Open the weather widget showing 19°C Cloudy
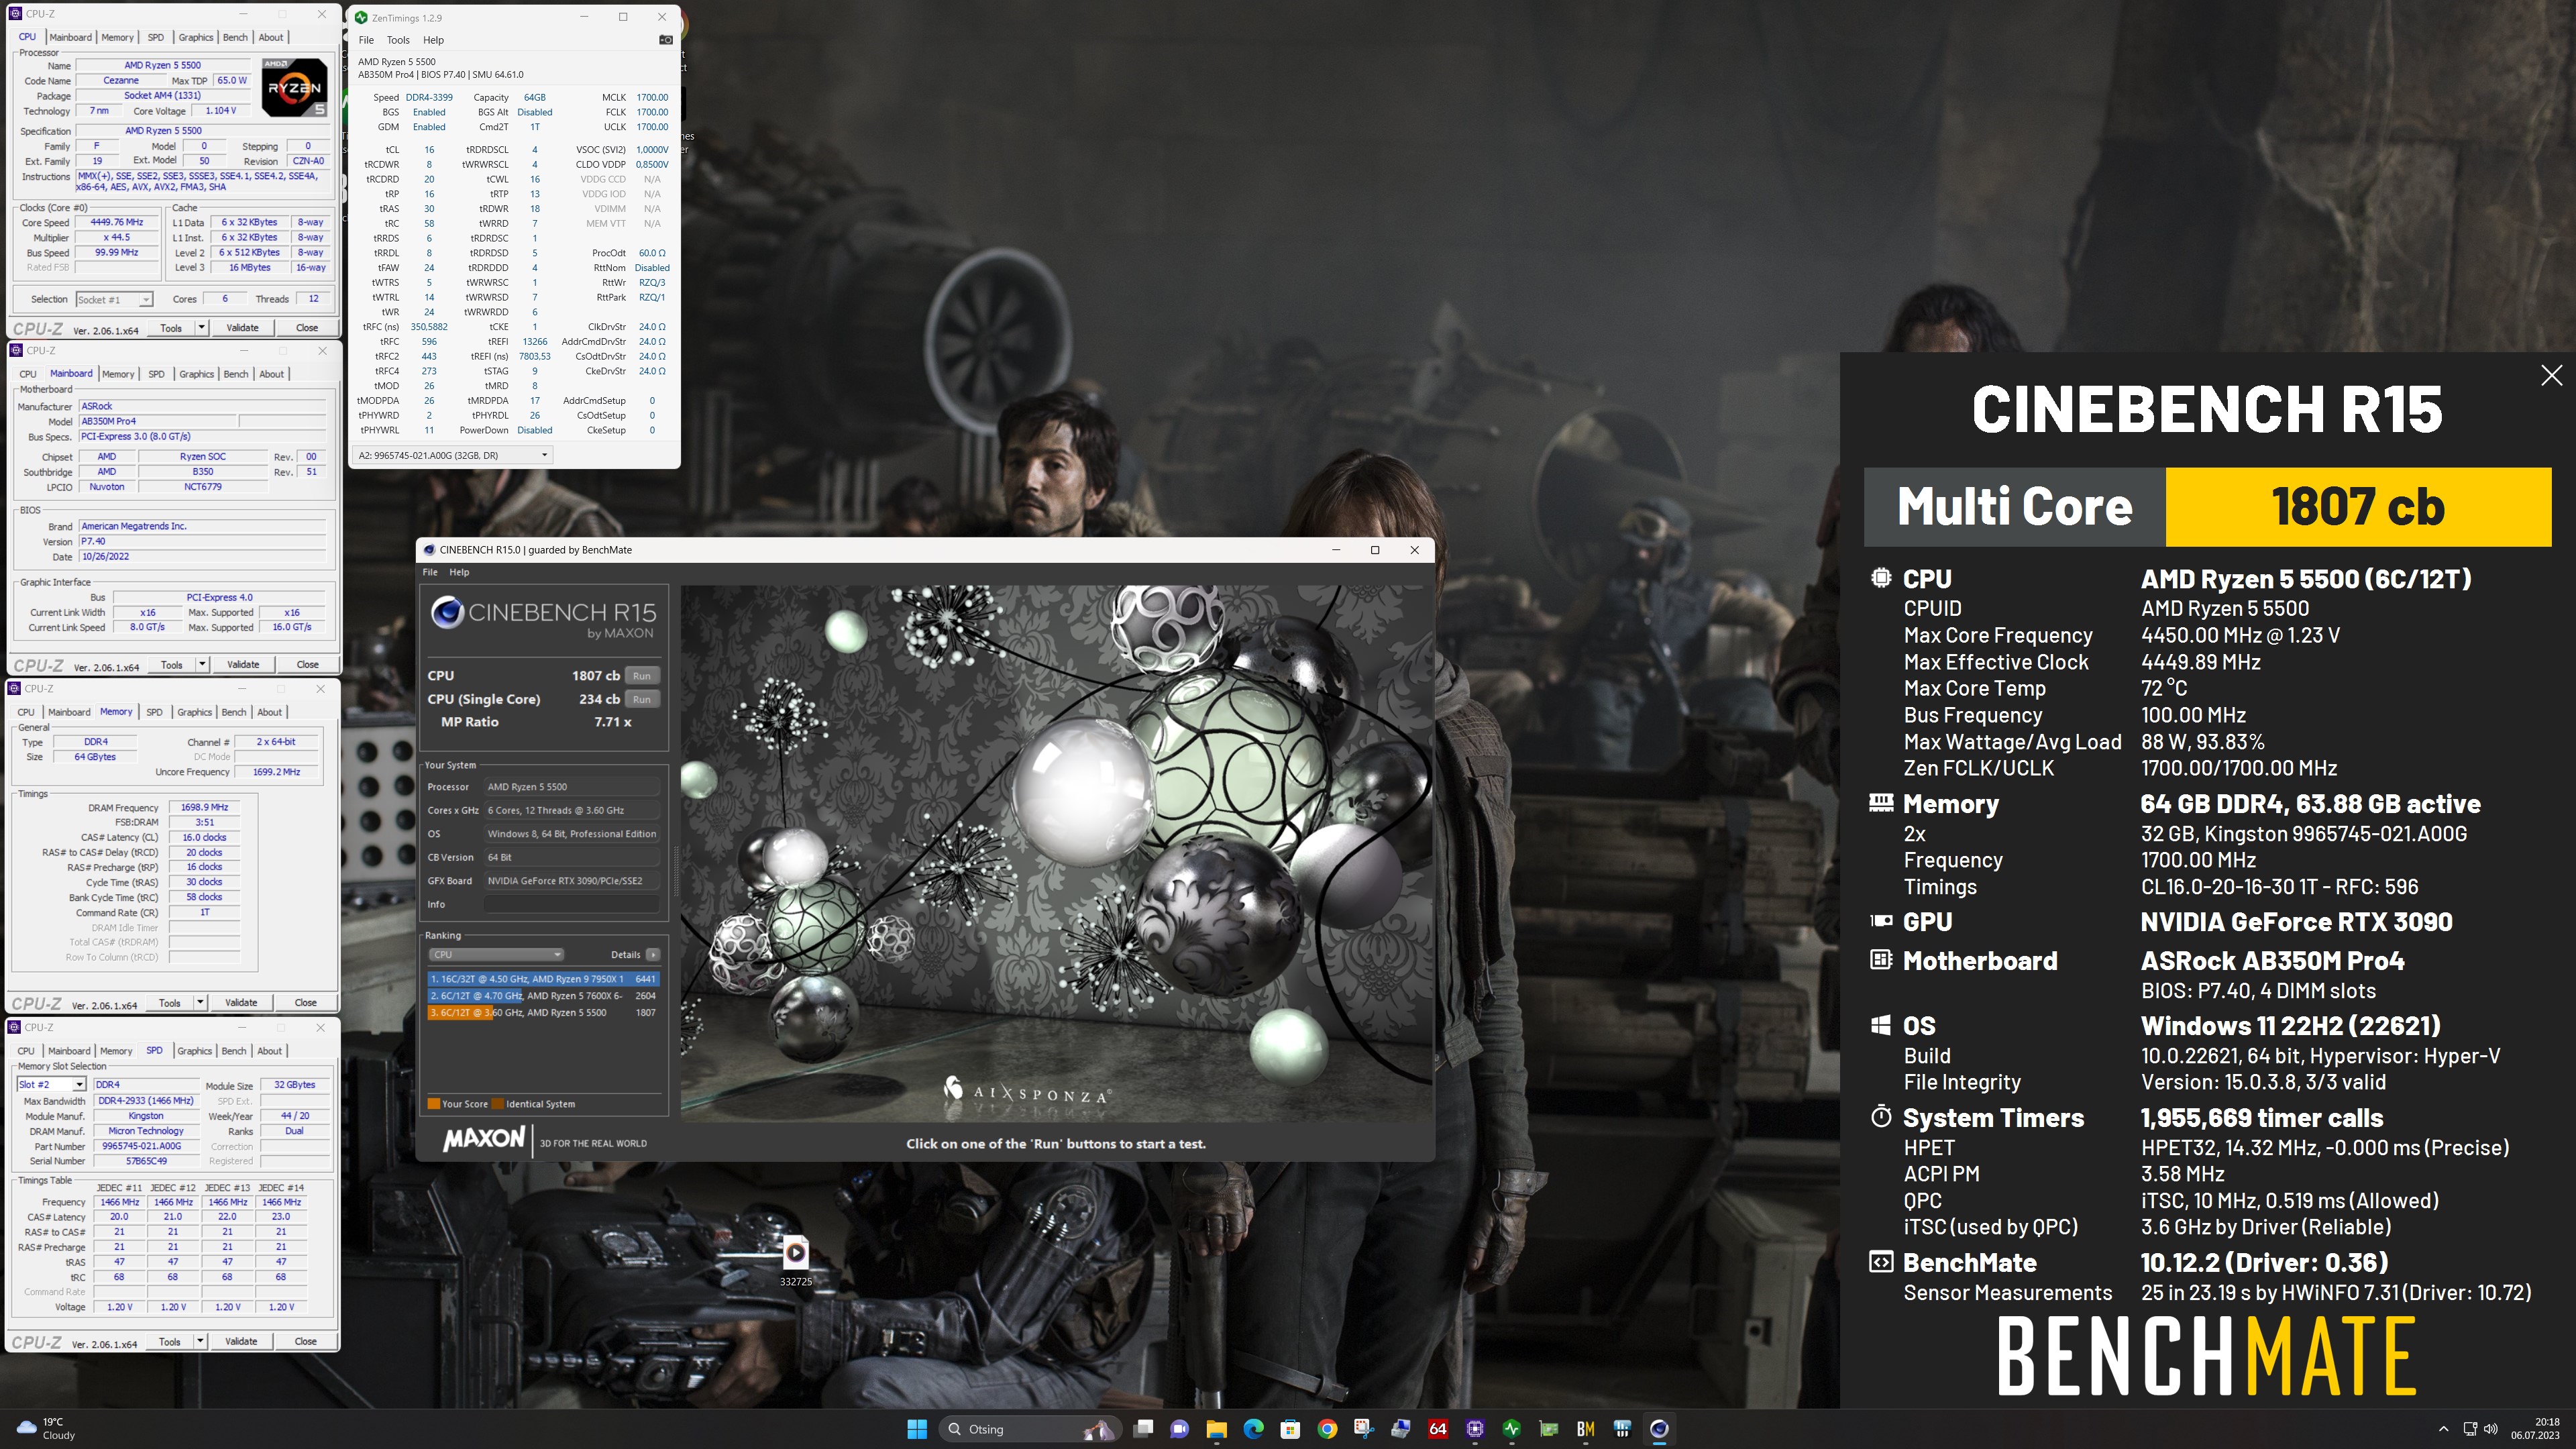 [x=47, y=1428]
